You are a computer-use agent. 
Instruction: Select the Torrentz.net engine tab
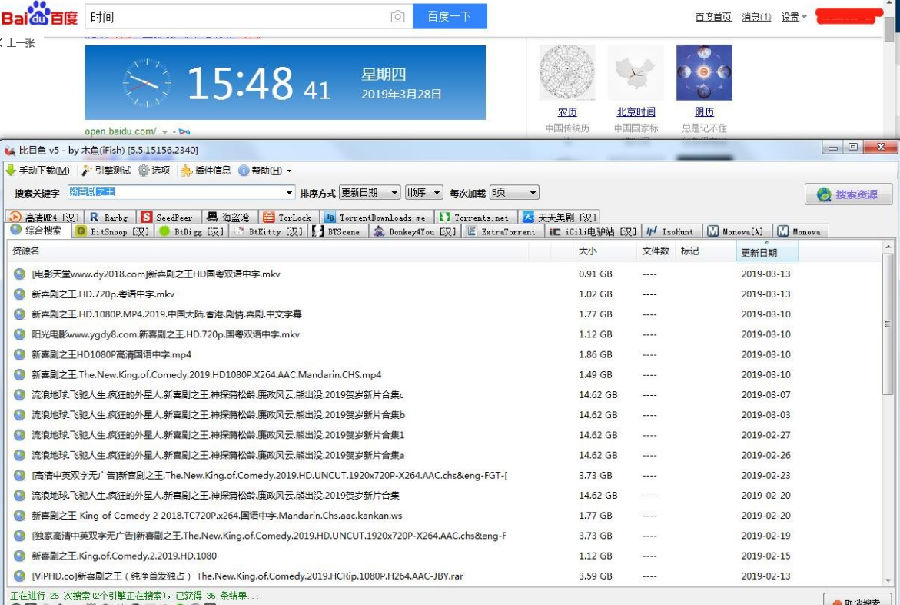[474, 217]
